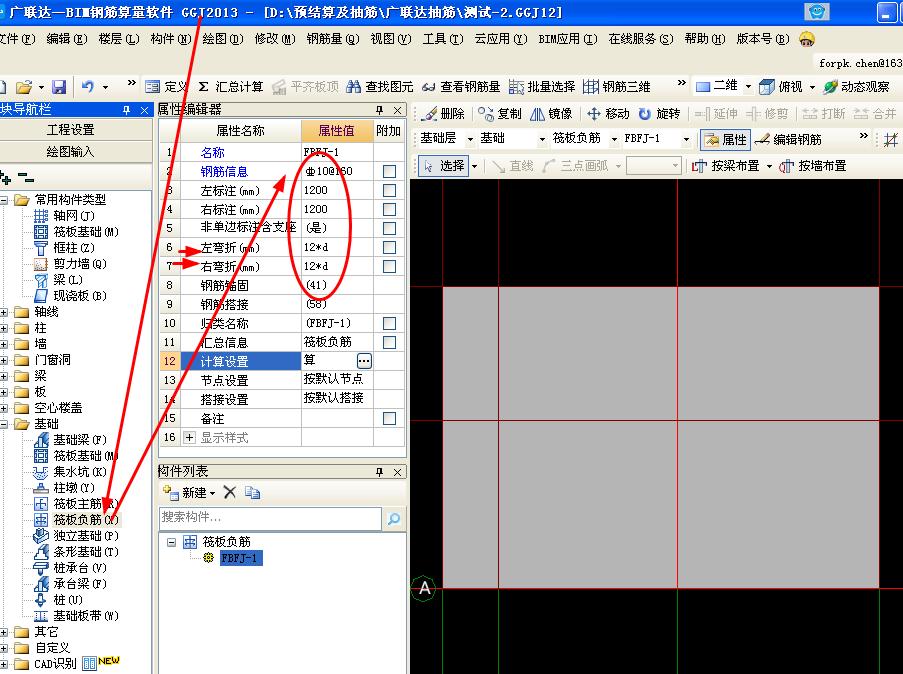
Task: Click 按梁布置 place by beam
Action: (726, 166)
